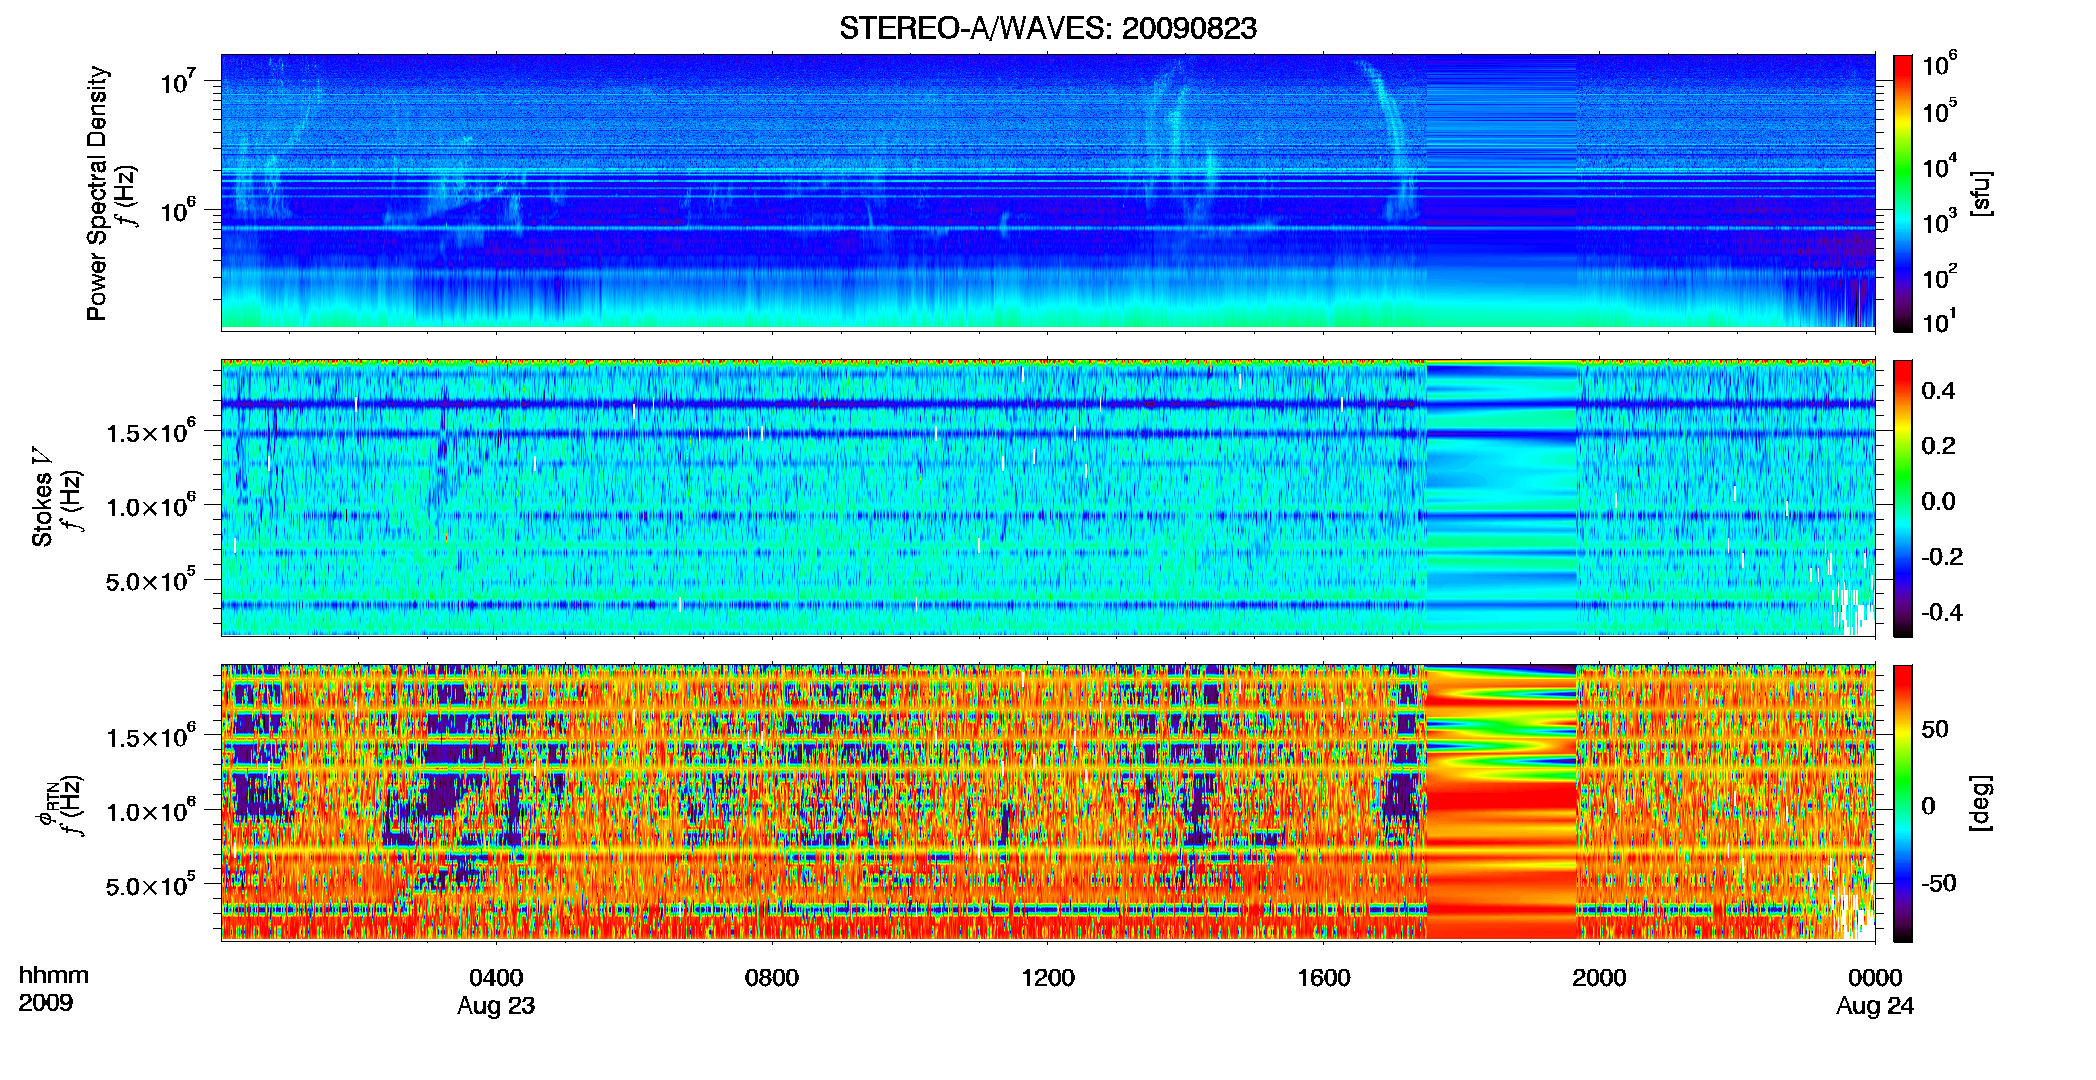Click the 0000 time axis tick label
Screen dimensions: 2096x1080
(1875, 978)
